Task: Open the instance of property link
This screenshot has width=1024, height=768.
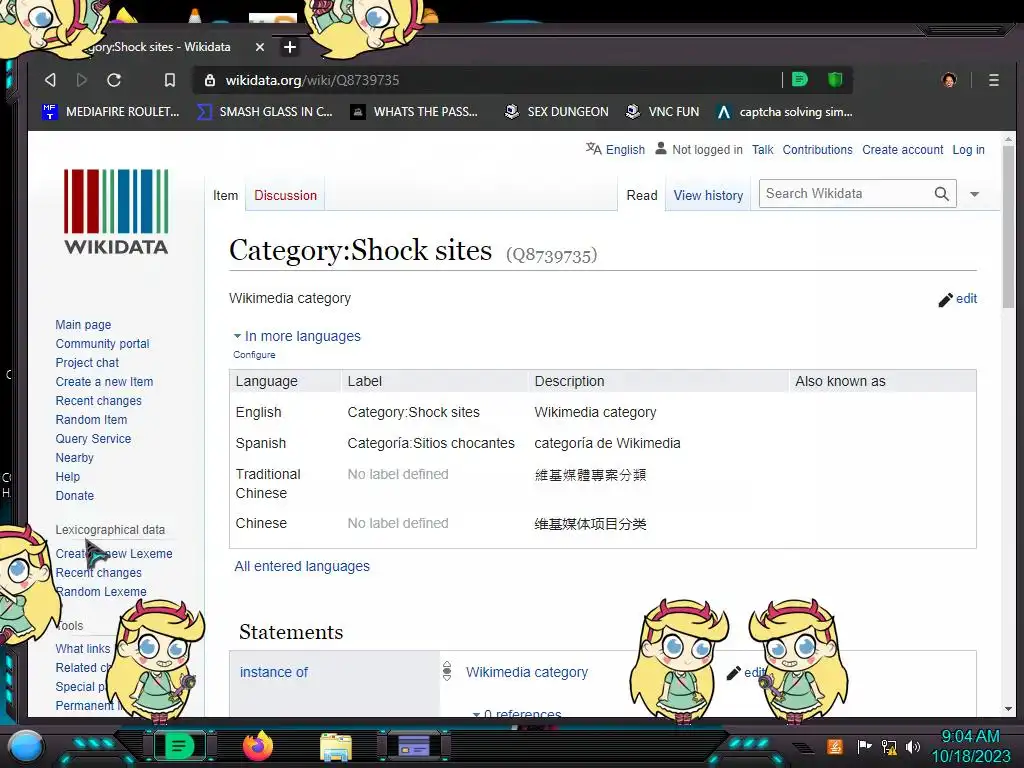Action: click(274, 672)
